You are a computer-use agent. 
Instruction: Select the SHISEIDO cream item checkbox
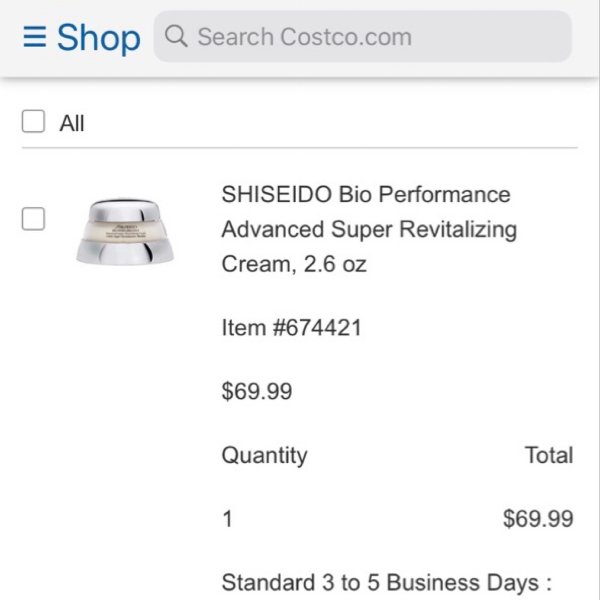(33, 219)
